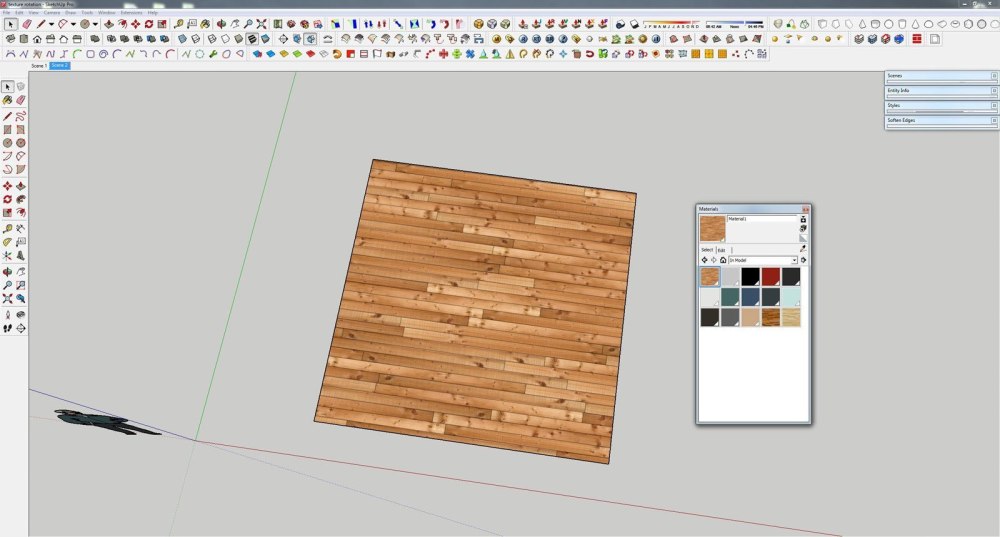
Task: Select the Push/Pull tool in top toolbar
Action: (108, 24)
